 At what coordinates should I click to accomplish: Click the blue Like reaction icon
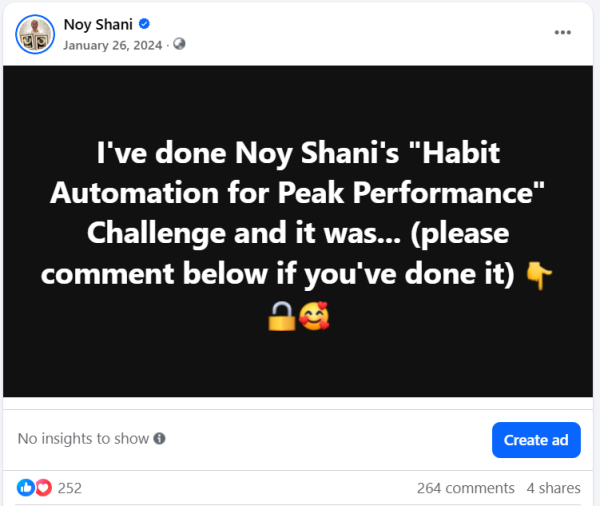[26, 488]
